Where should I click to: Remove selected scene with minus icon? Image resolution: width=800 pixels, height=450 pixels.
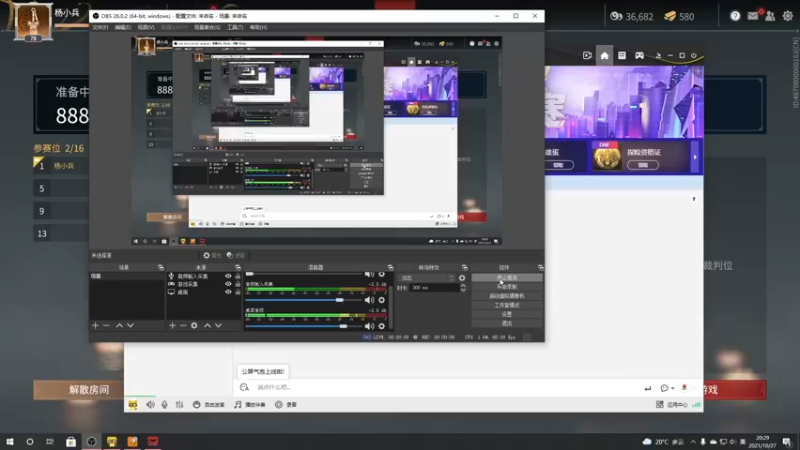point(106,325)
